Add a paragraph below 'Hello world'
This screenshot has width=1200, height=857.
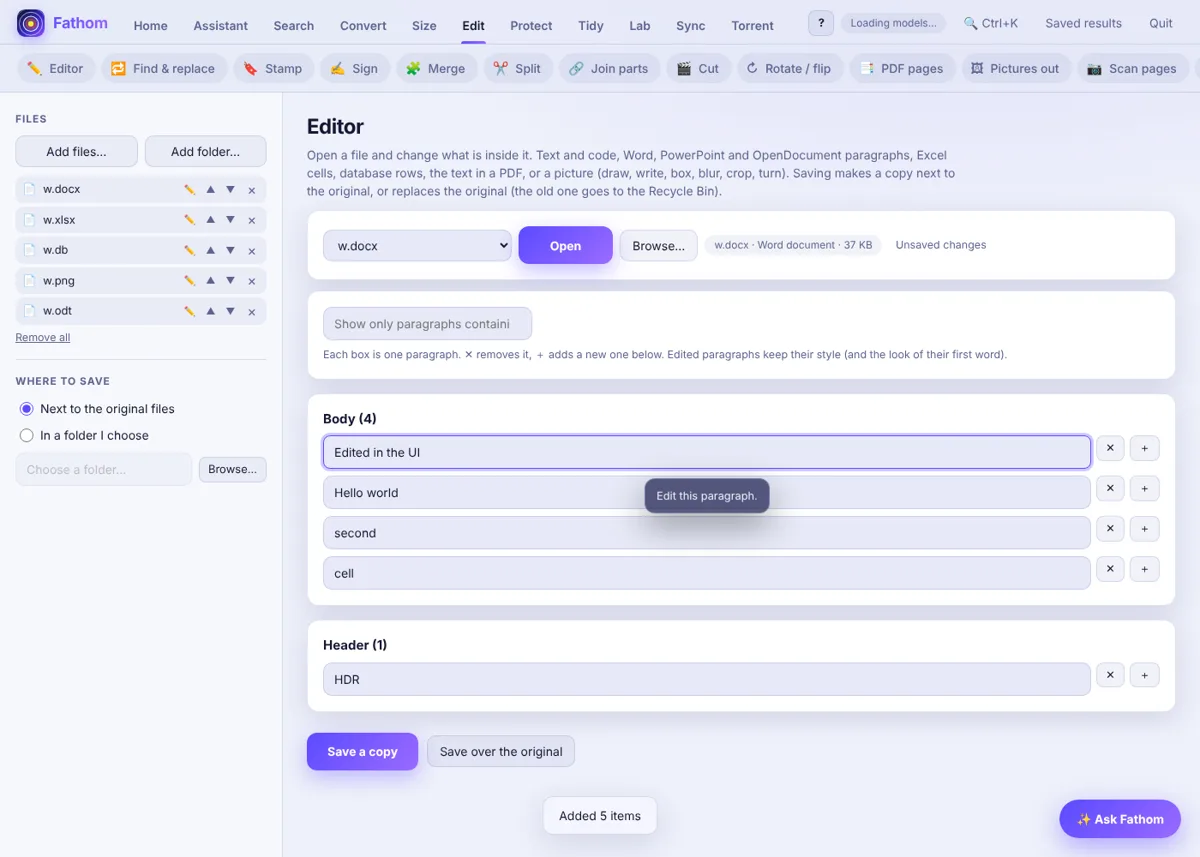click(x=1145, y=488)
